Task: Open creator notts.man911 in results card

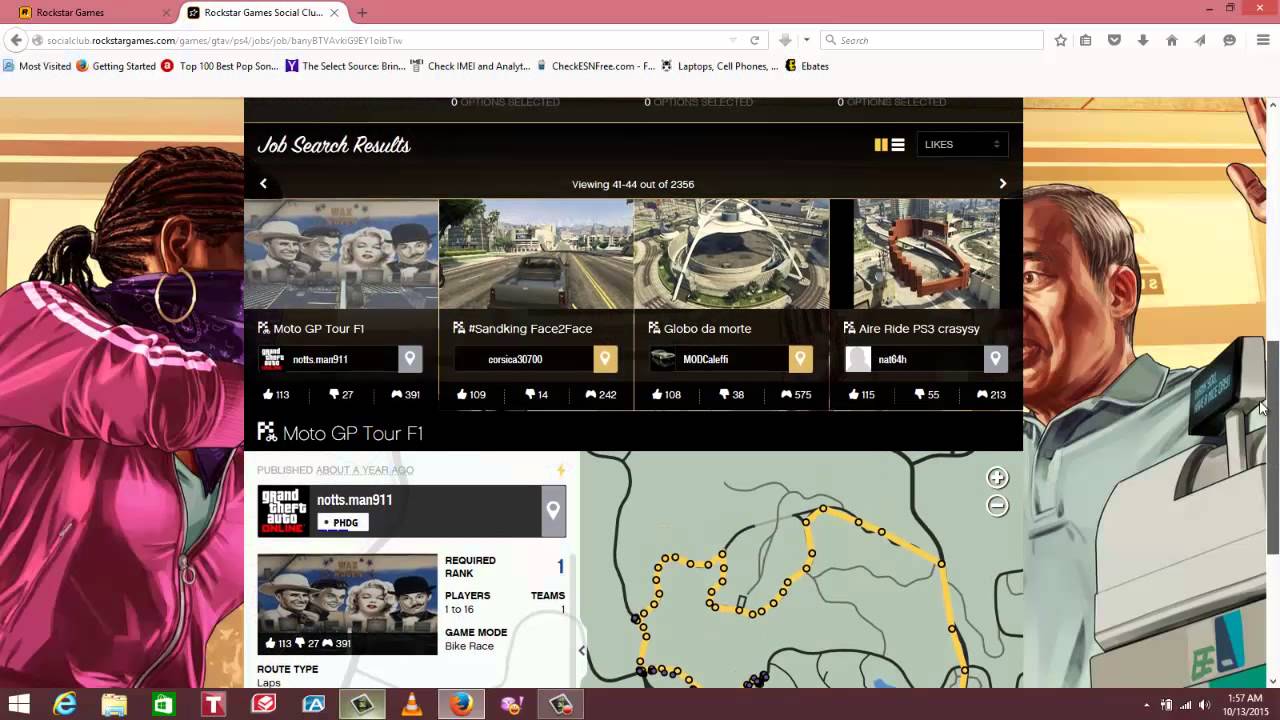Action: tap(320, 359)
